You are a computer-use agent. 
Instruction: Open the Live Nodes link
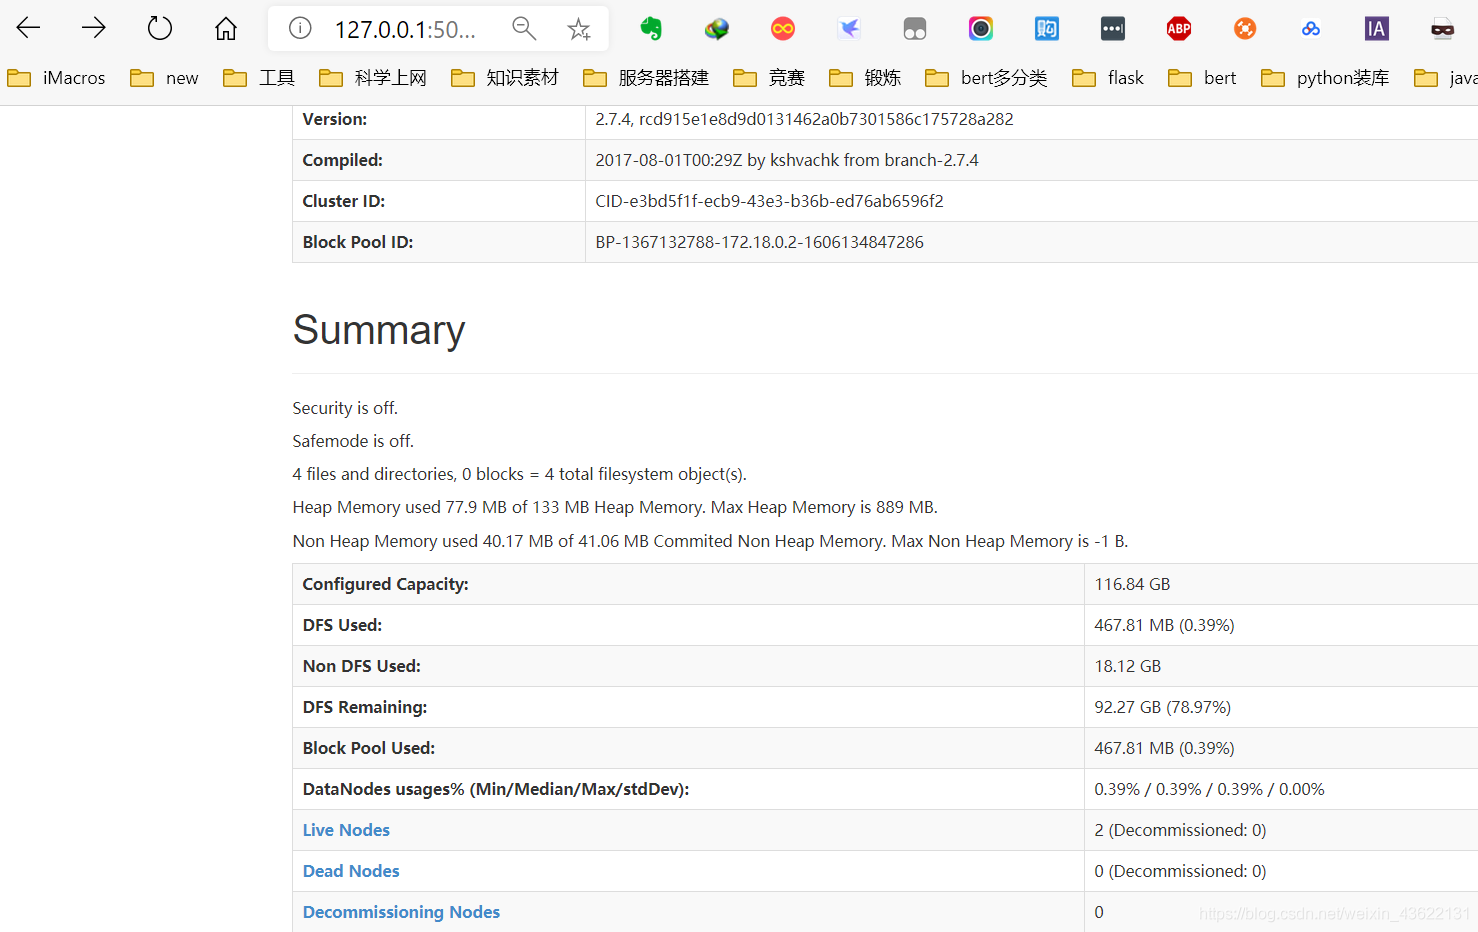[346, 830]
